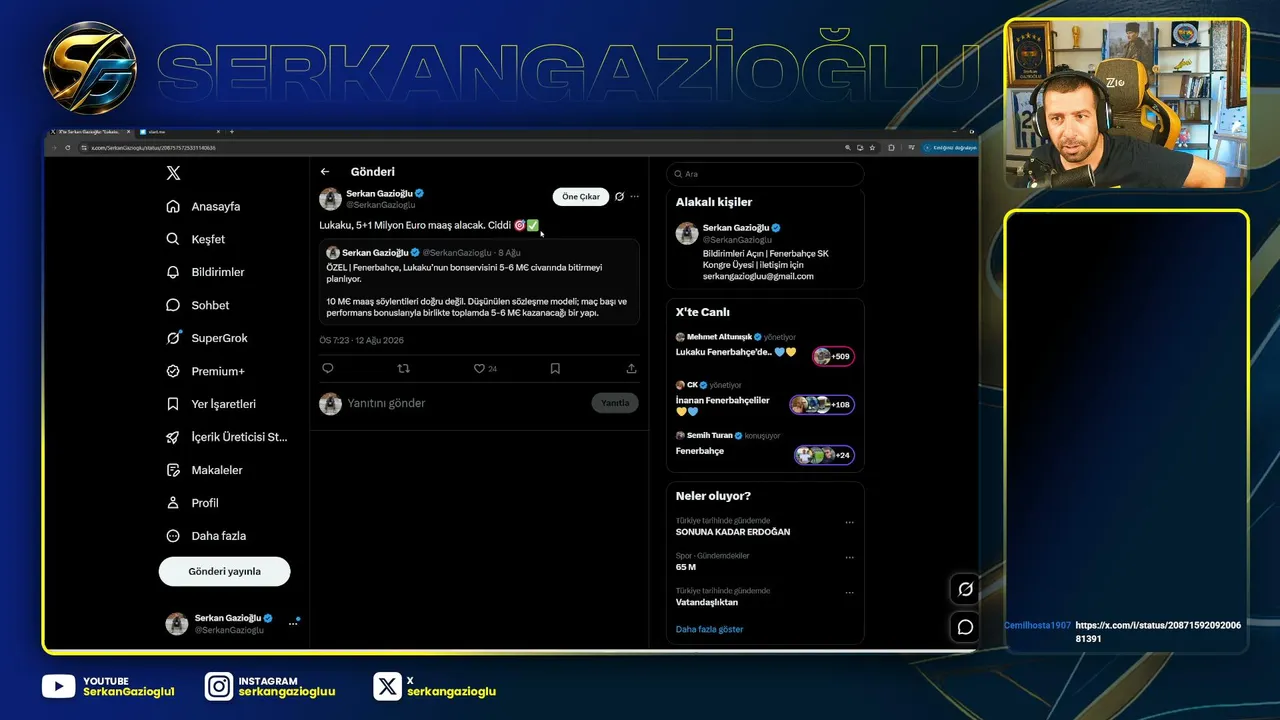Click the webcam feed thumbnail
Screen dimensions: 1280x720
[x=1126, y=104]
